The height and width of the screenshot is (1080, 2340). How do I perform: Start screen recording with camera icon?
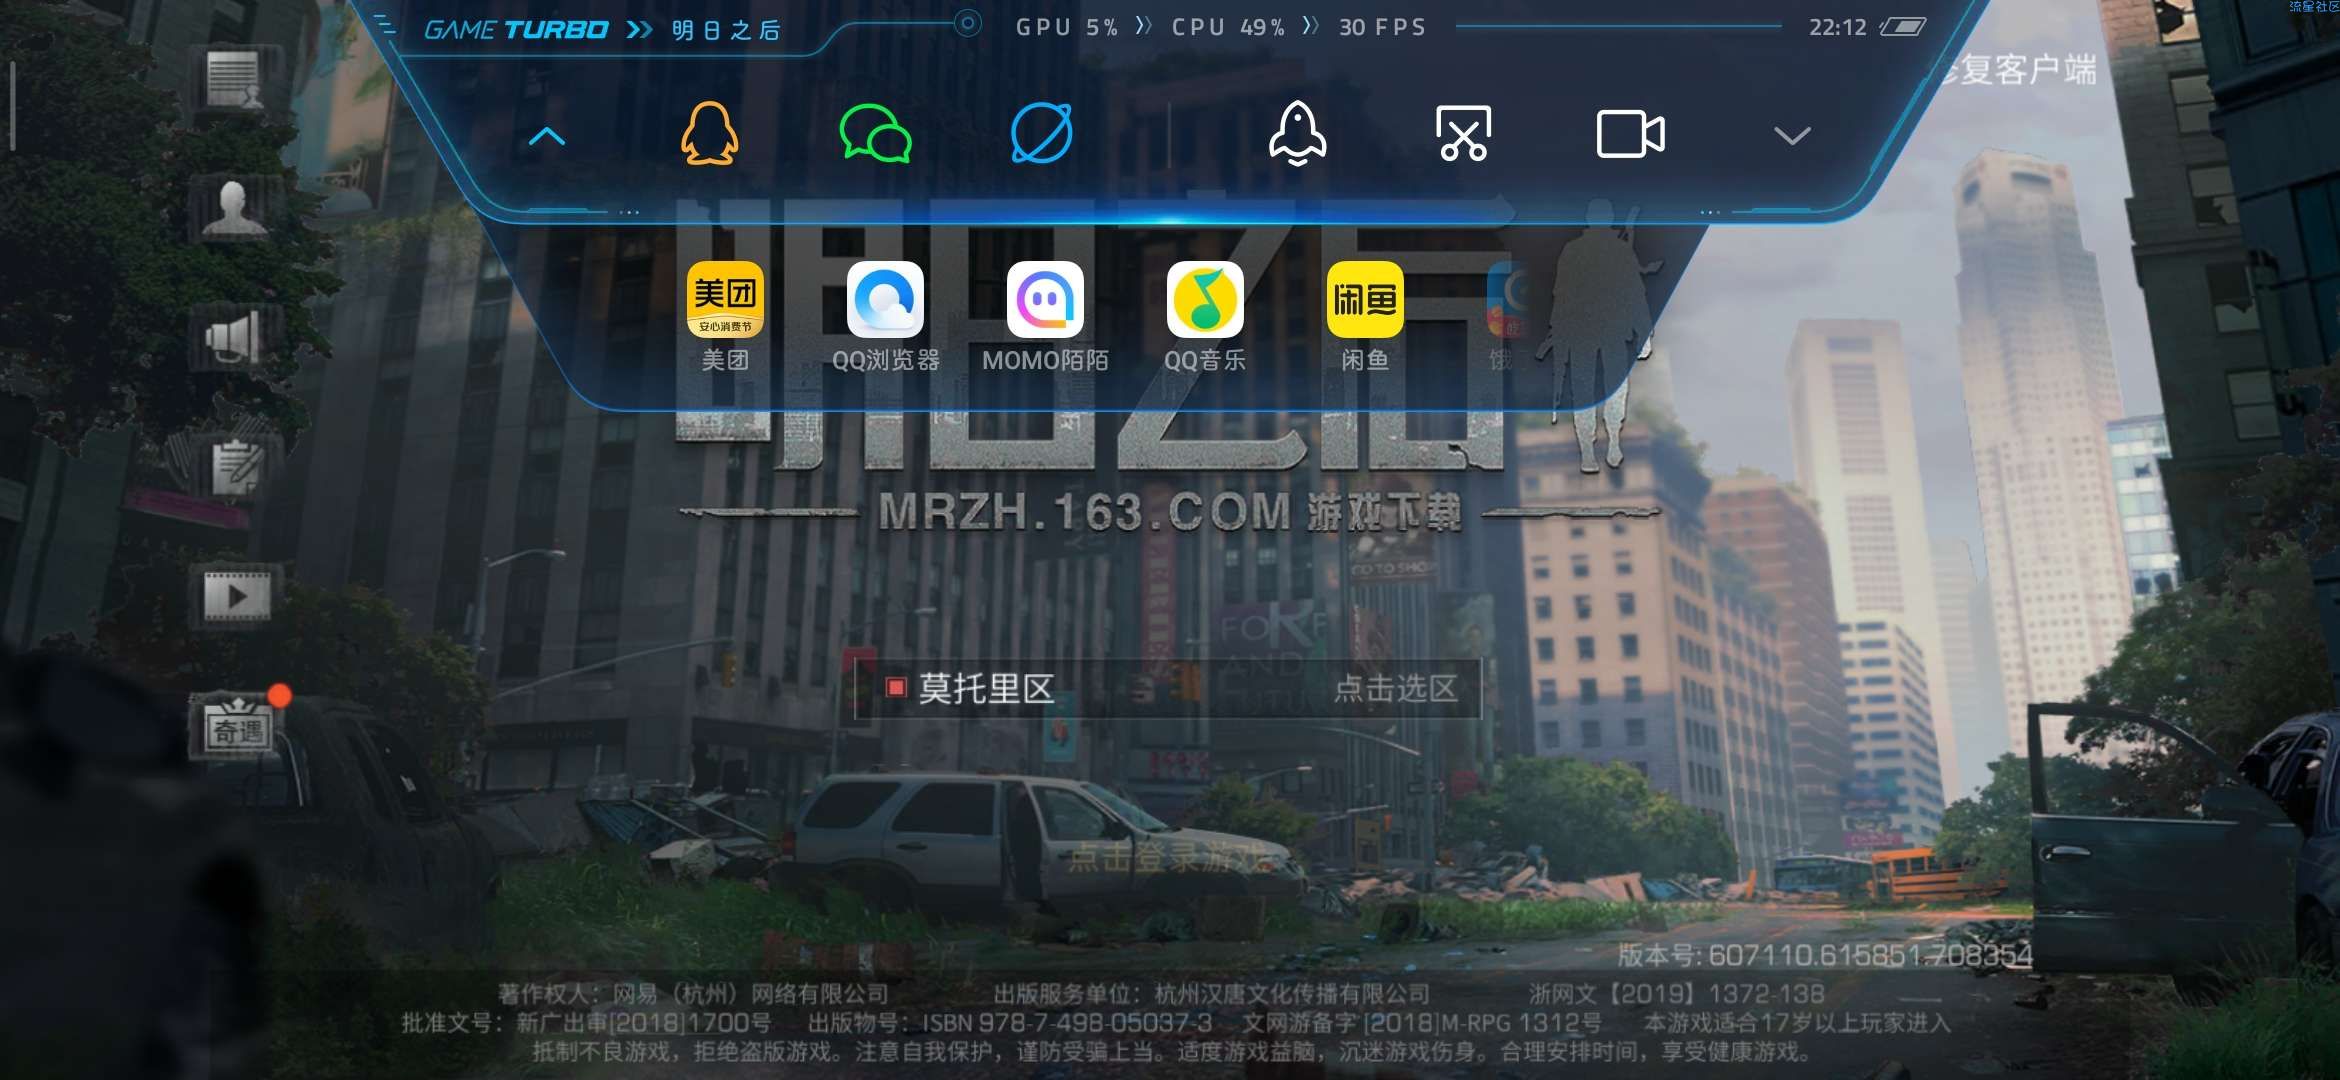pyautogui.click(x=1630, y=134)
